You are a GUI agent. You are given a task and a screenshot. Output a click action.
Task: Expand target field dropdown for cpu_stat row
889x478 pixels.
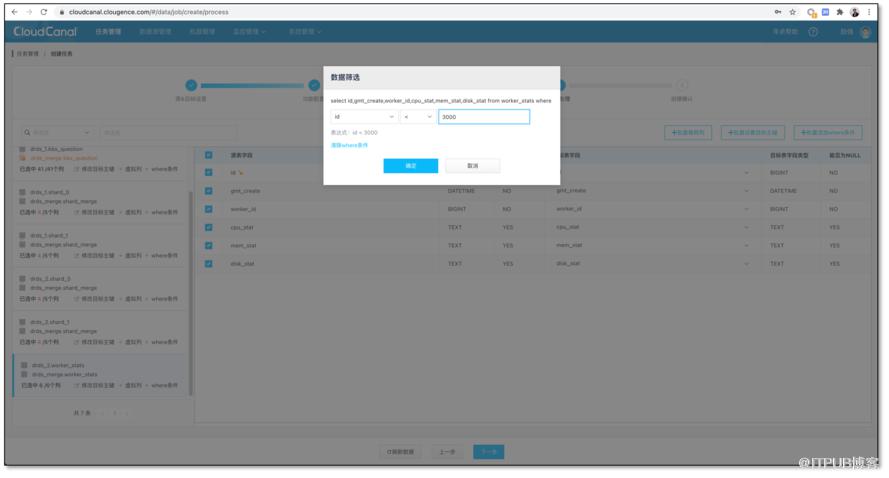(746, 227)
